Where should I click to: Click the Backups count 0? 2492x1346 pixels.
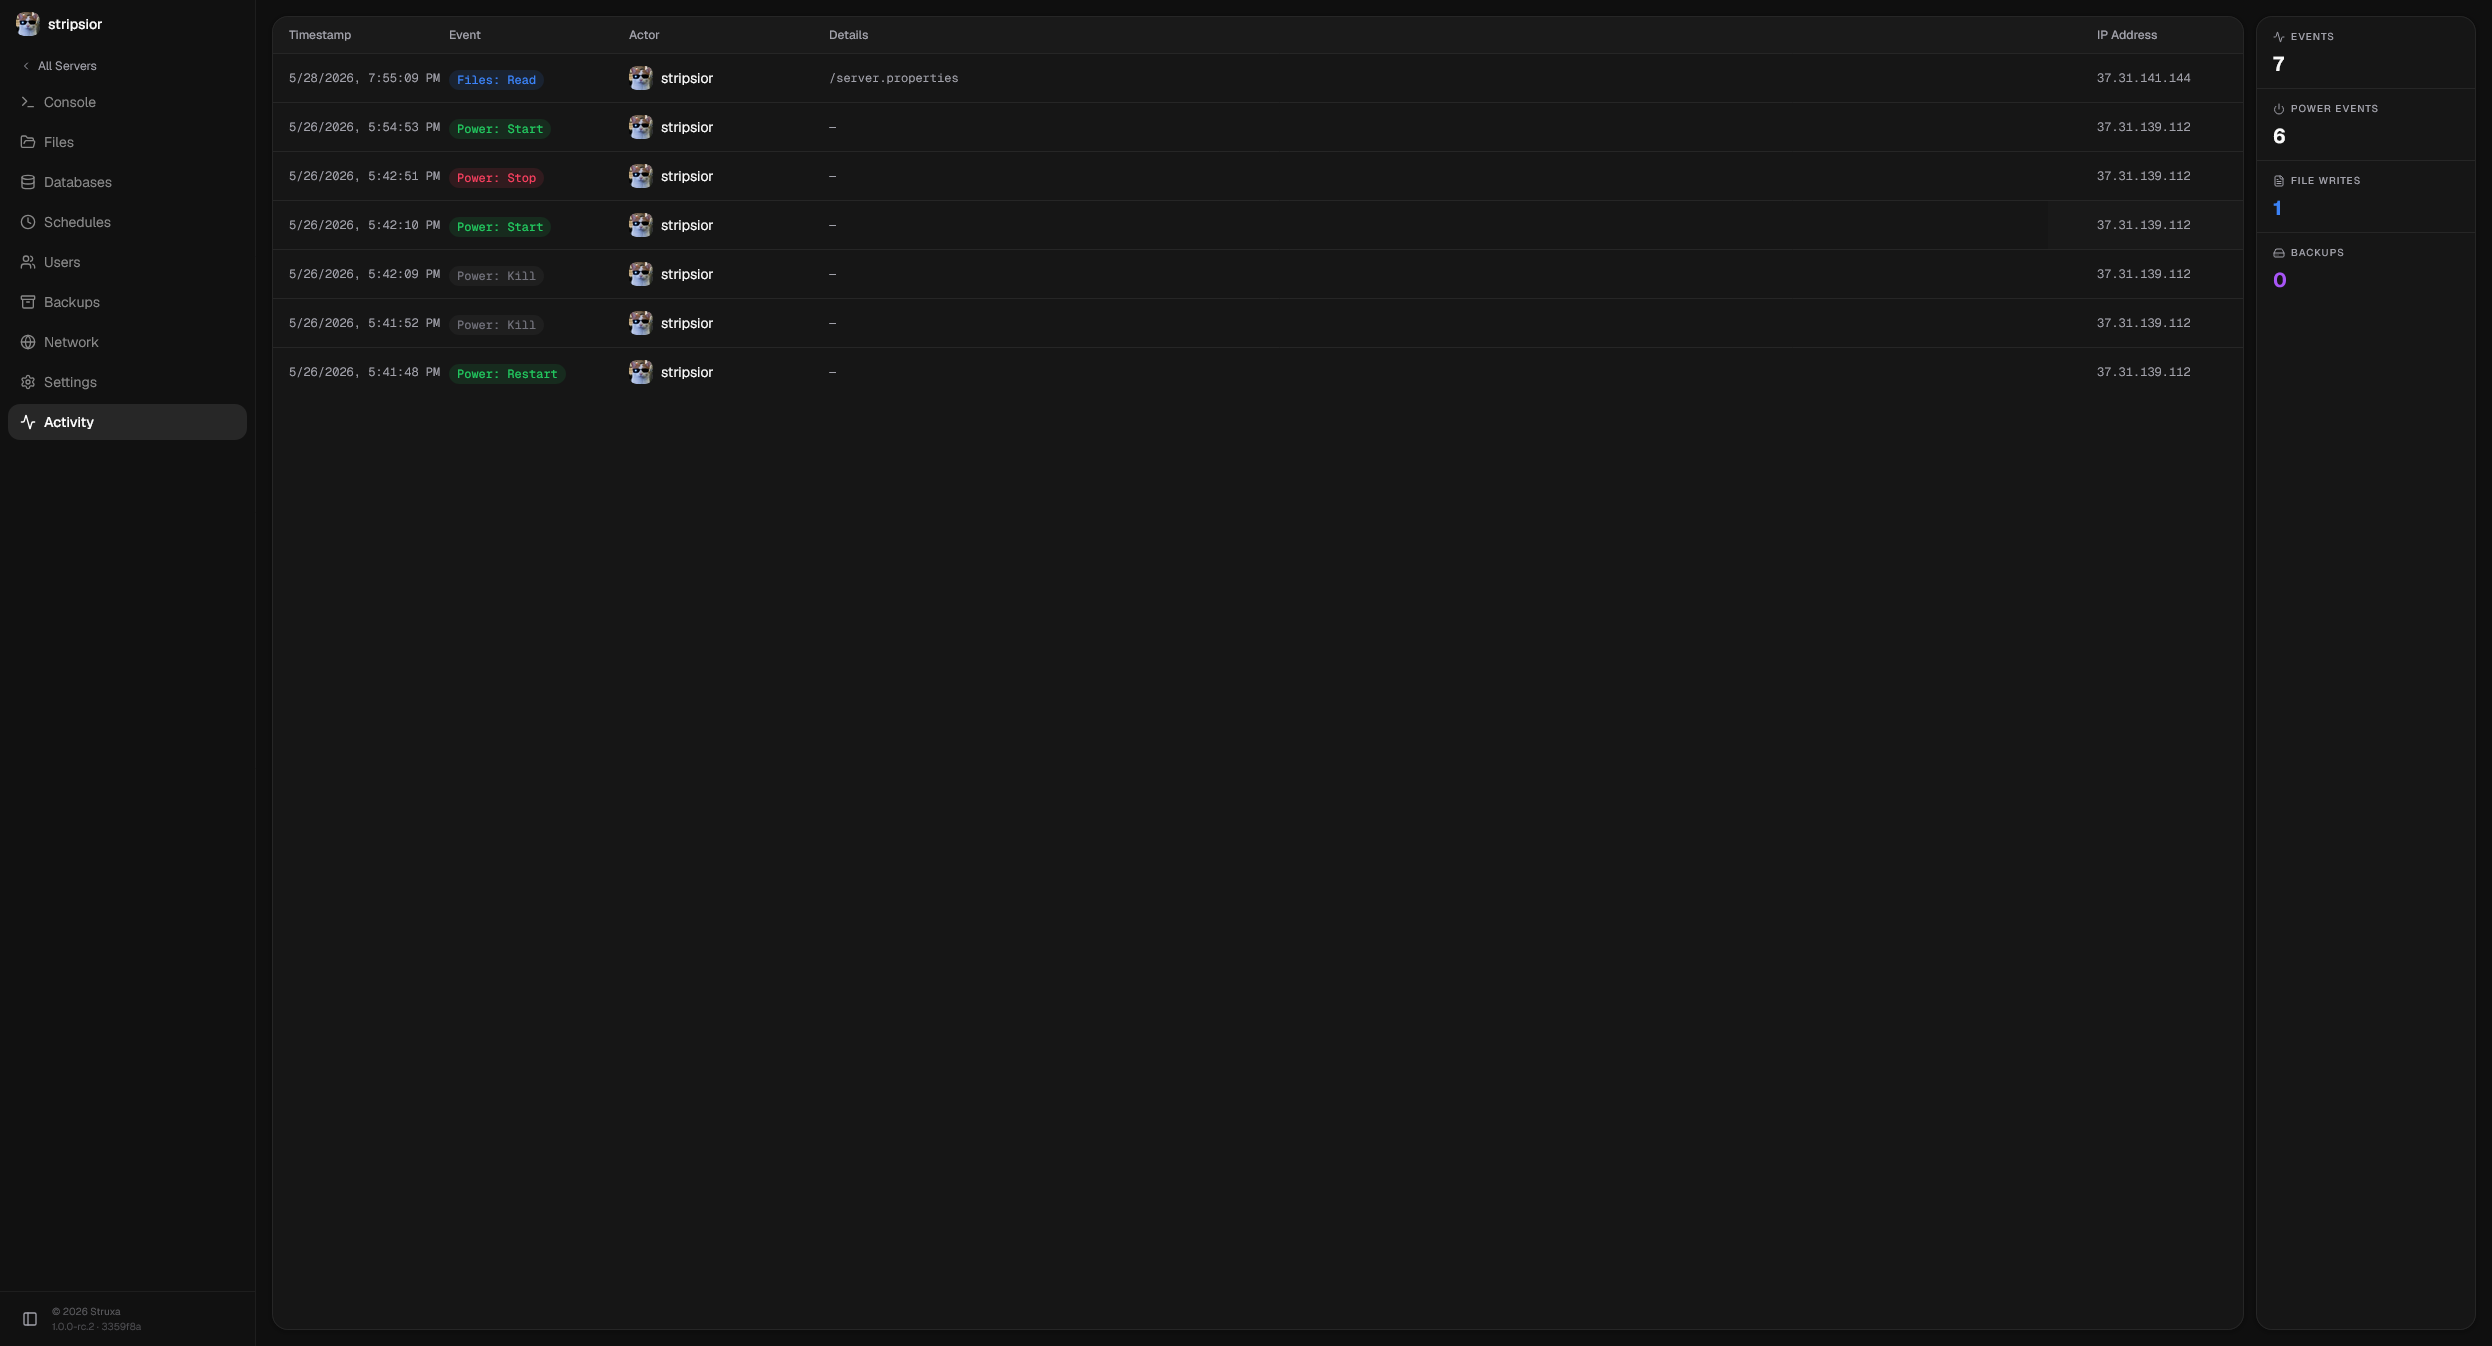(x=2280, y=280)
